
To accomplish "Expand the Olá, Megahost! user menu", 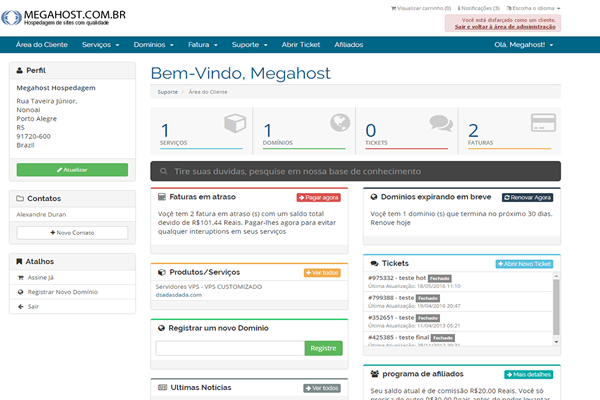I will (523, 45).
